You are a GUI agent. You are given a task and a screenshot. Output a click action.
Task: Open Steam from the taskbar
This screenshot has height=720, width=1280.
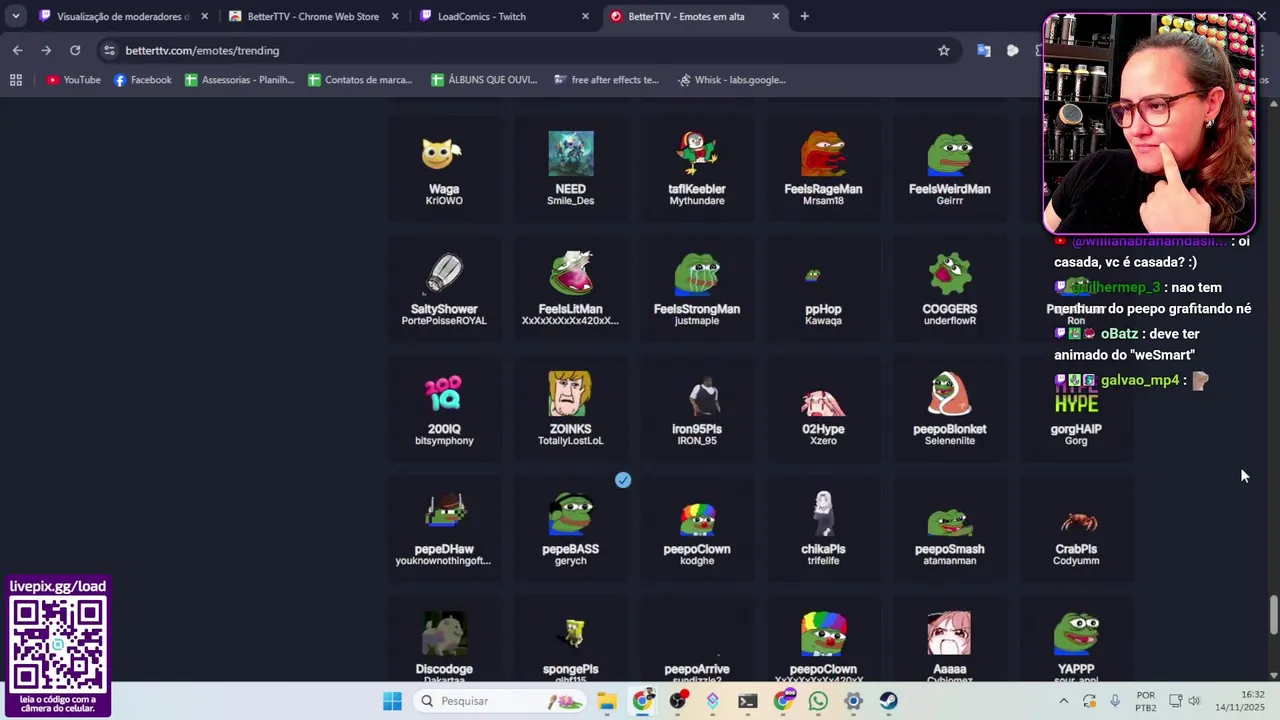[x=888, y=701]
